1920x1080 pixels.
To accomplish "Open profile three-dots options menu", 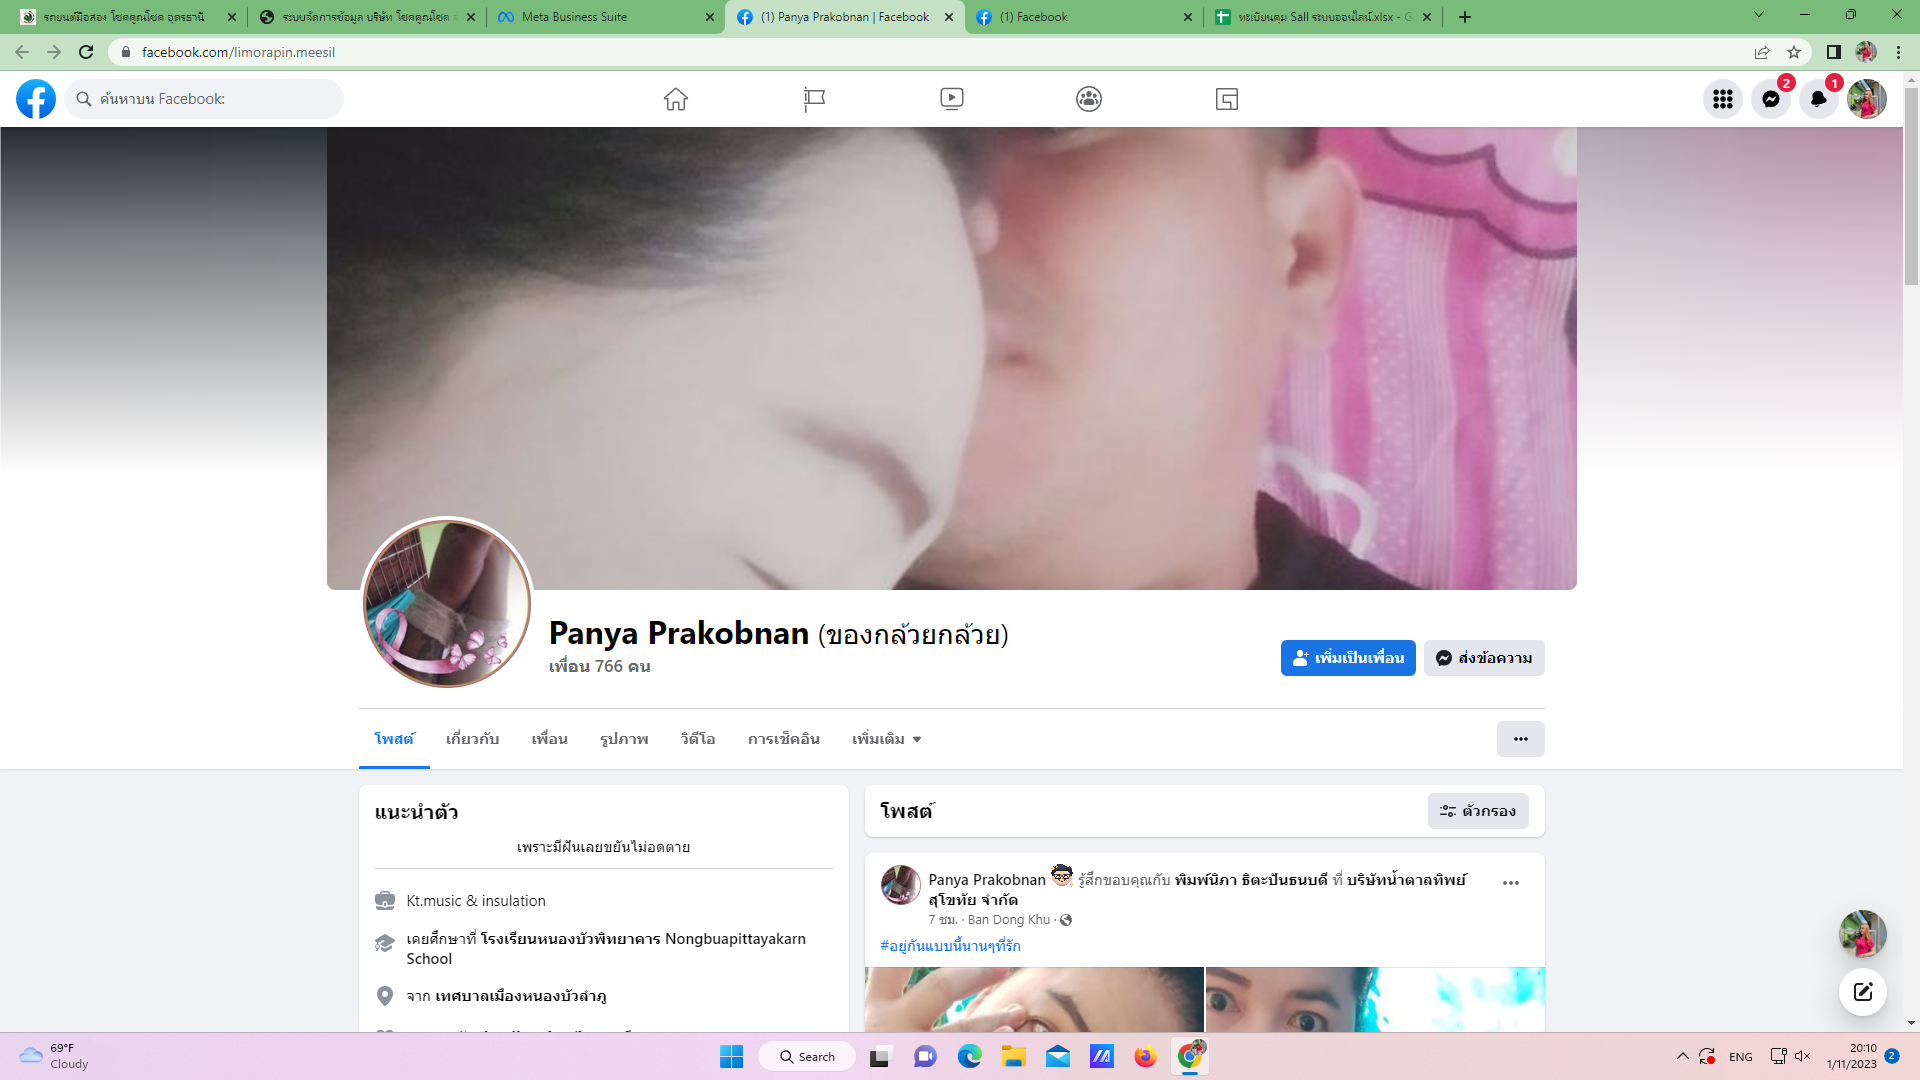I will tap(1520, 739).
